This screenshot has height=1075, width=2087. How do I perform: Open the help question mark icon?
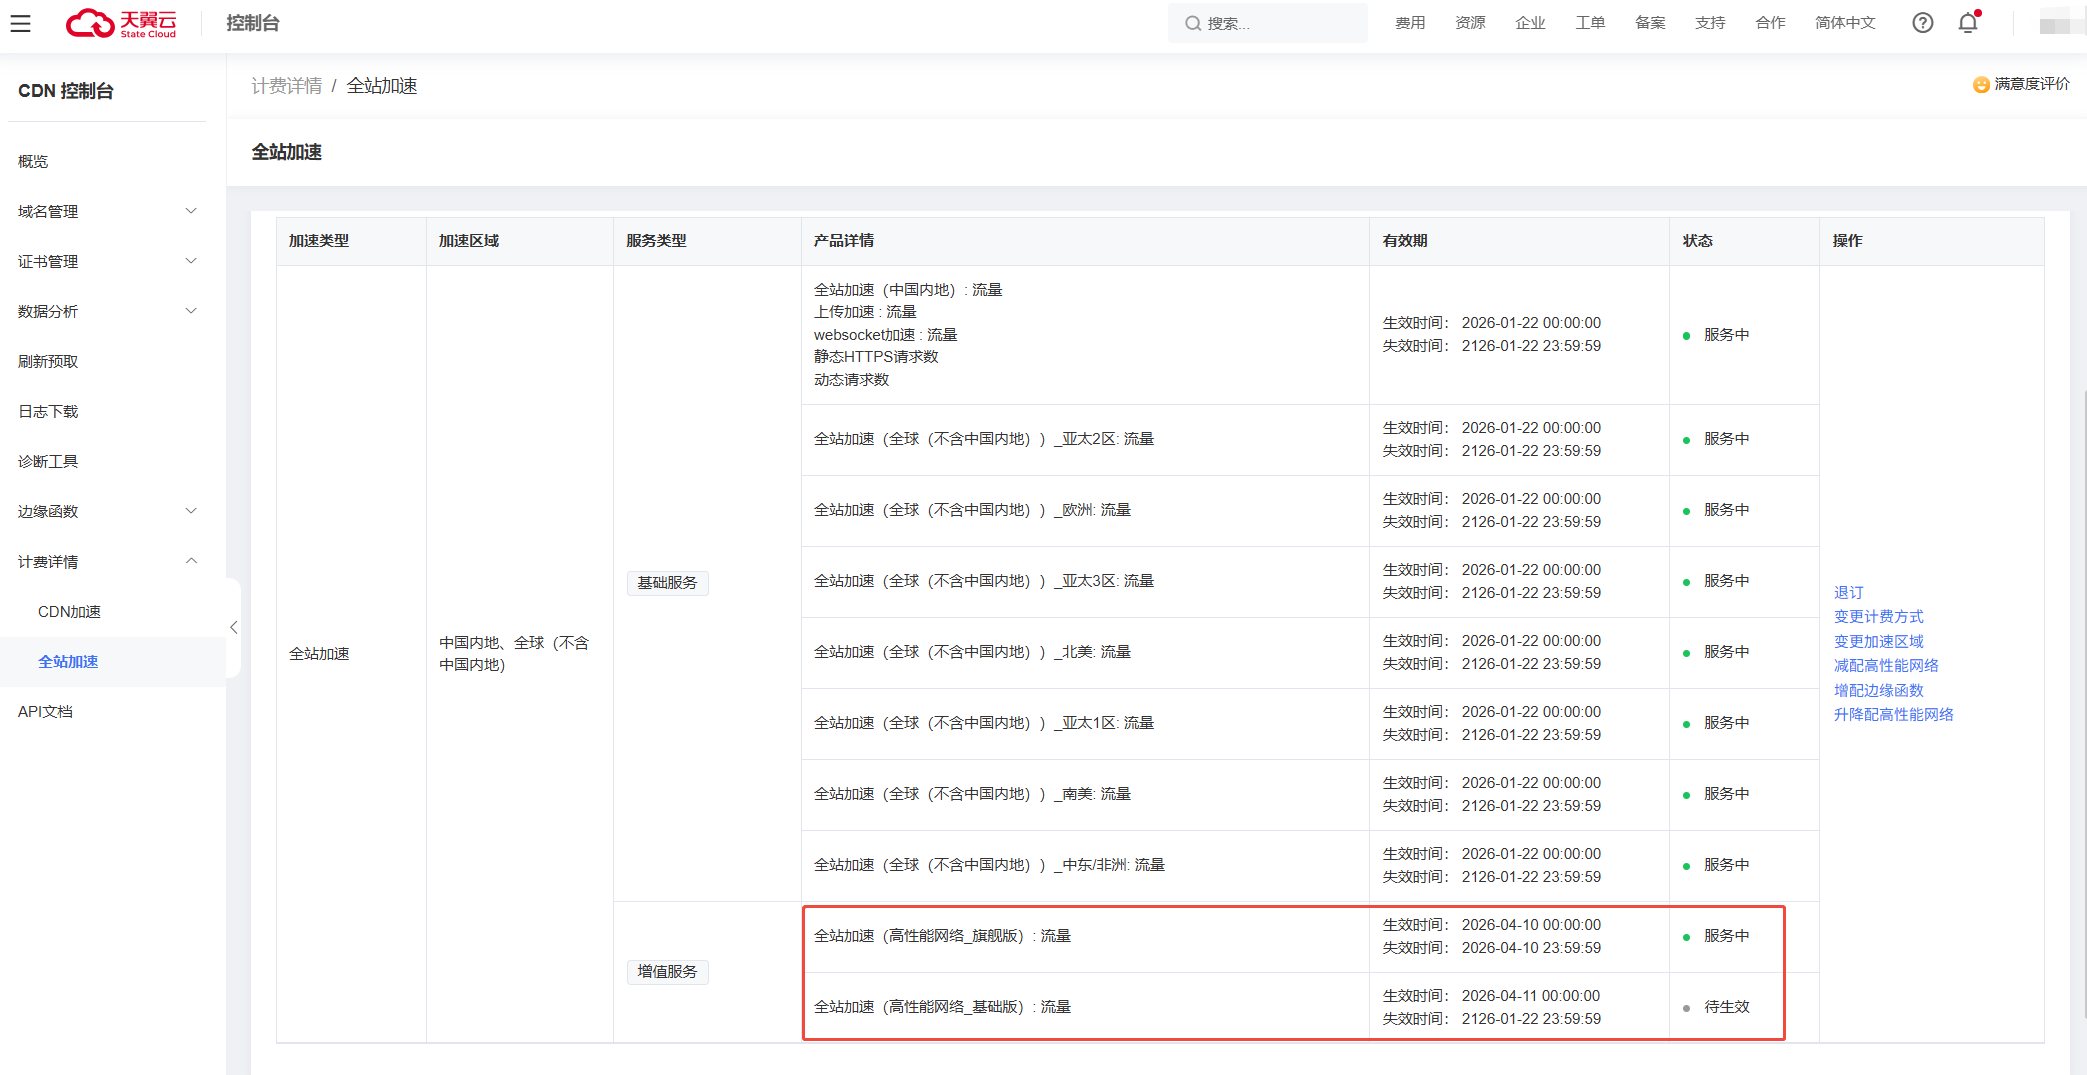click(x=1922, y=23)
